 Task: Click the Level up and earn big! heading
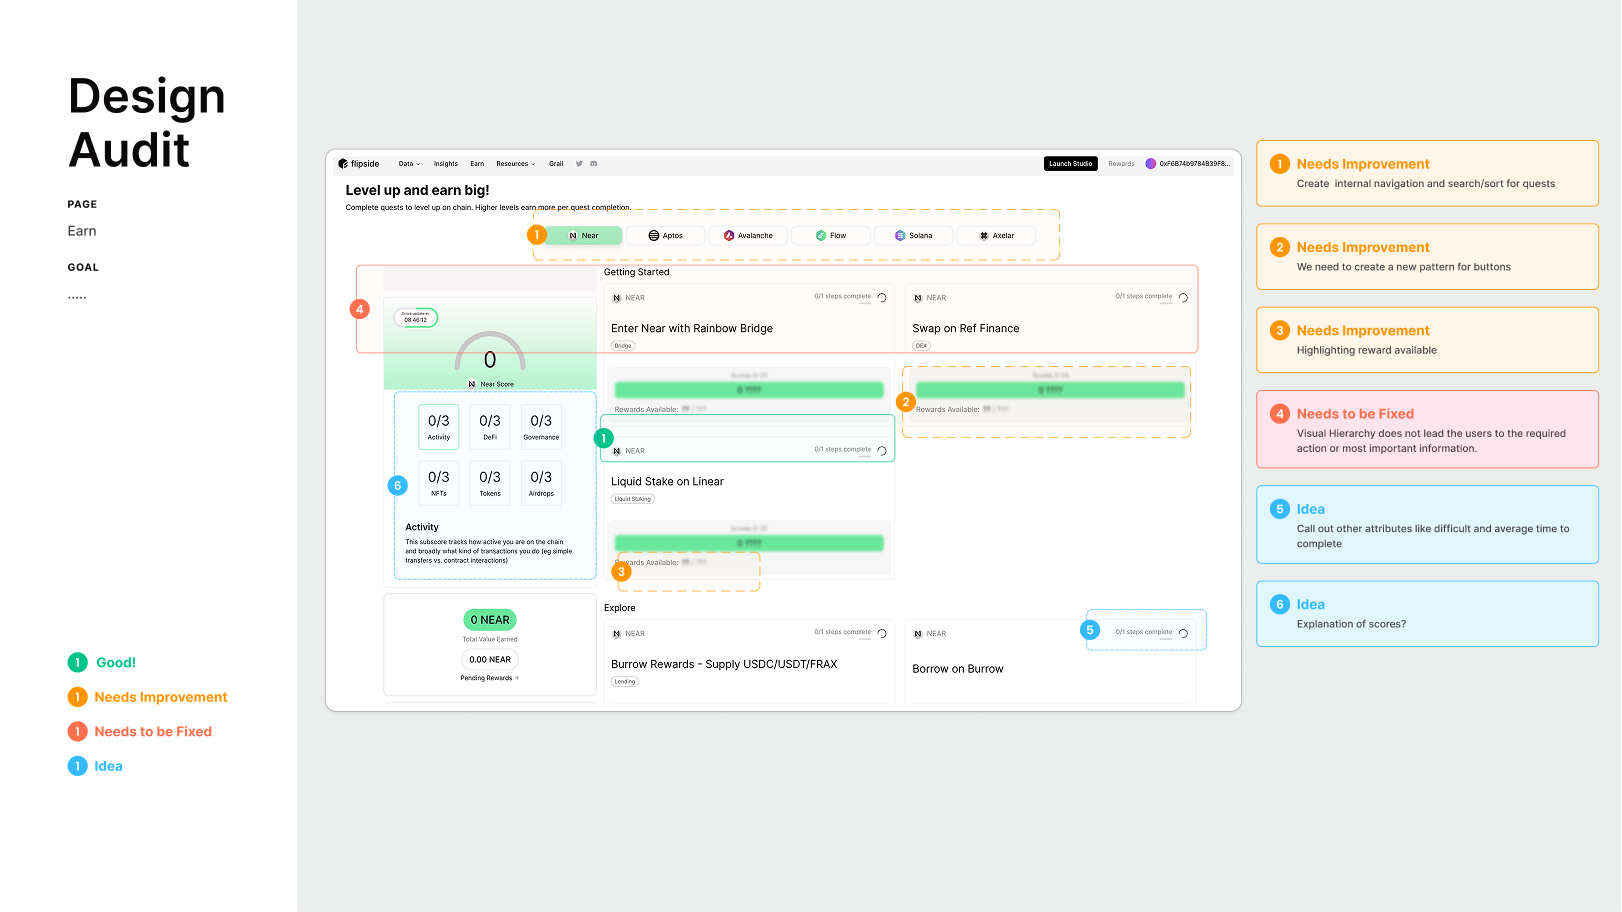tap(418, 190)
